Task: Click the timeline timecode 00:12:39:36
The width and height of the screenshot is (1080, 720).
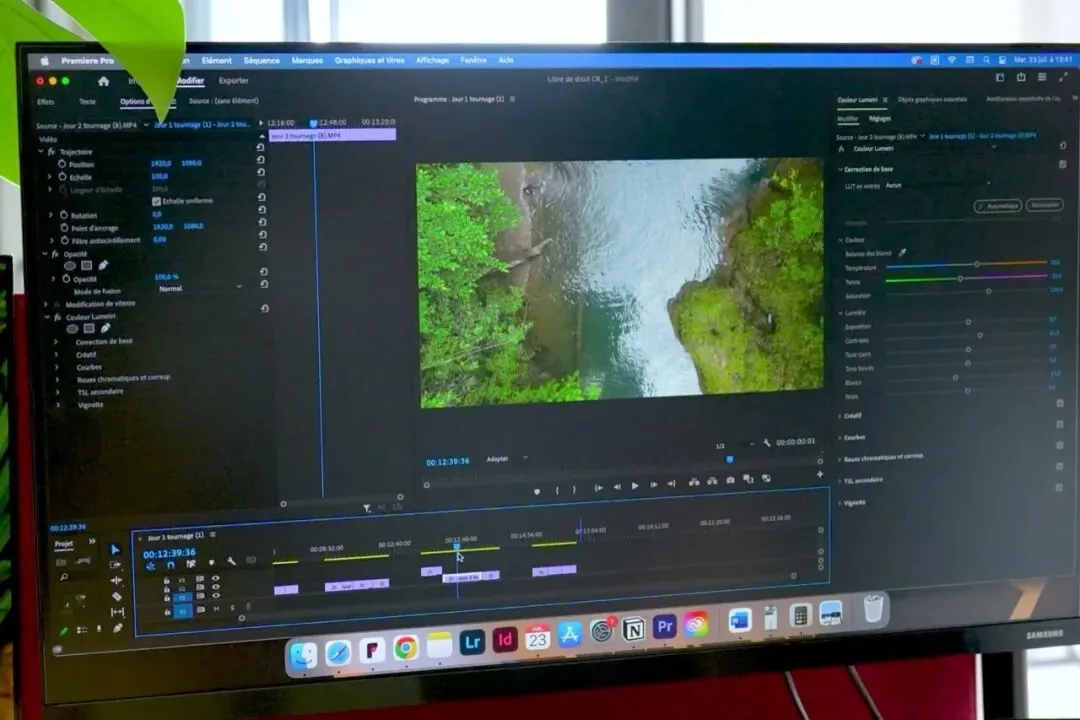Action: pos(169,553)
